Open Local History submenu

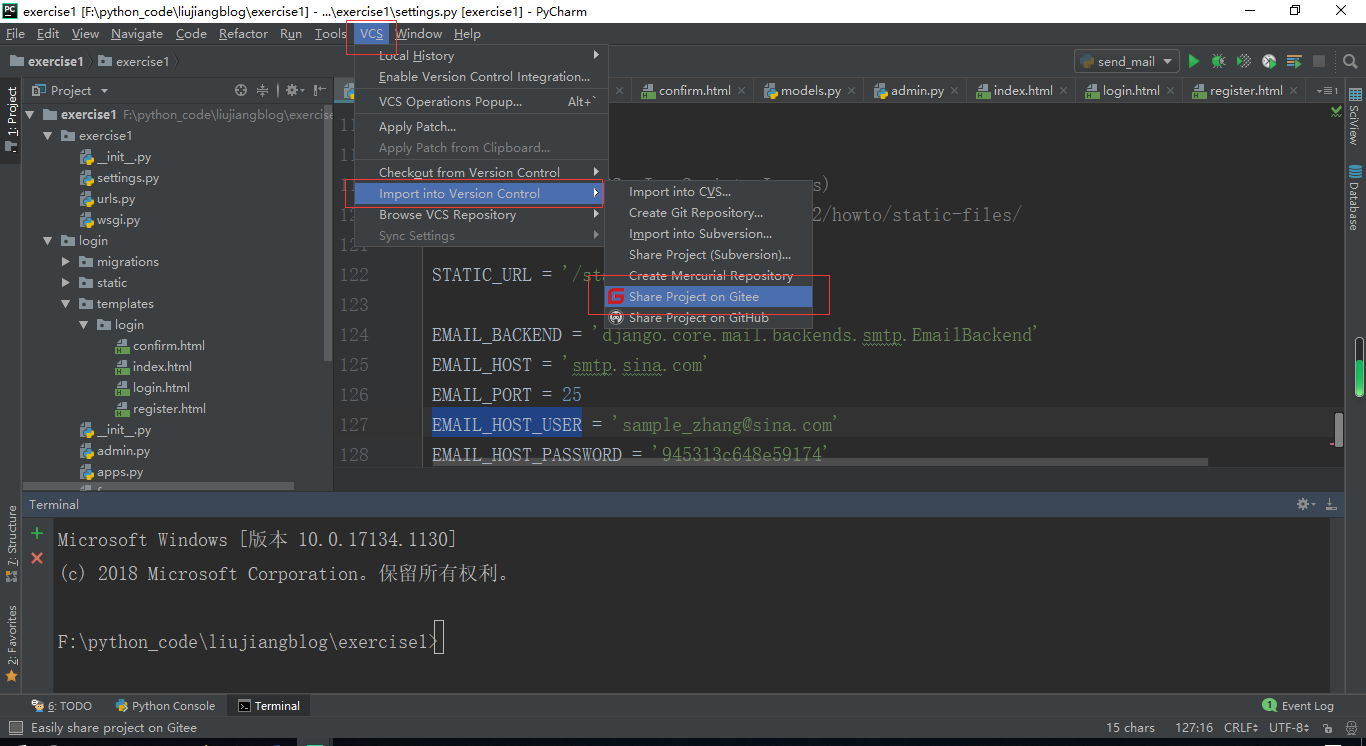tap(481, 56)
